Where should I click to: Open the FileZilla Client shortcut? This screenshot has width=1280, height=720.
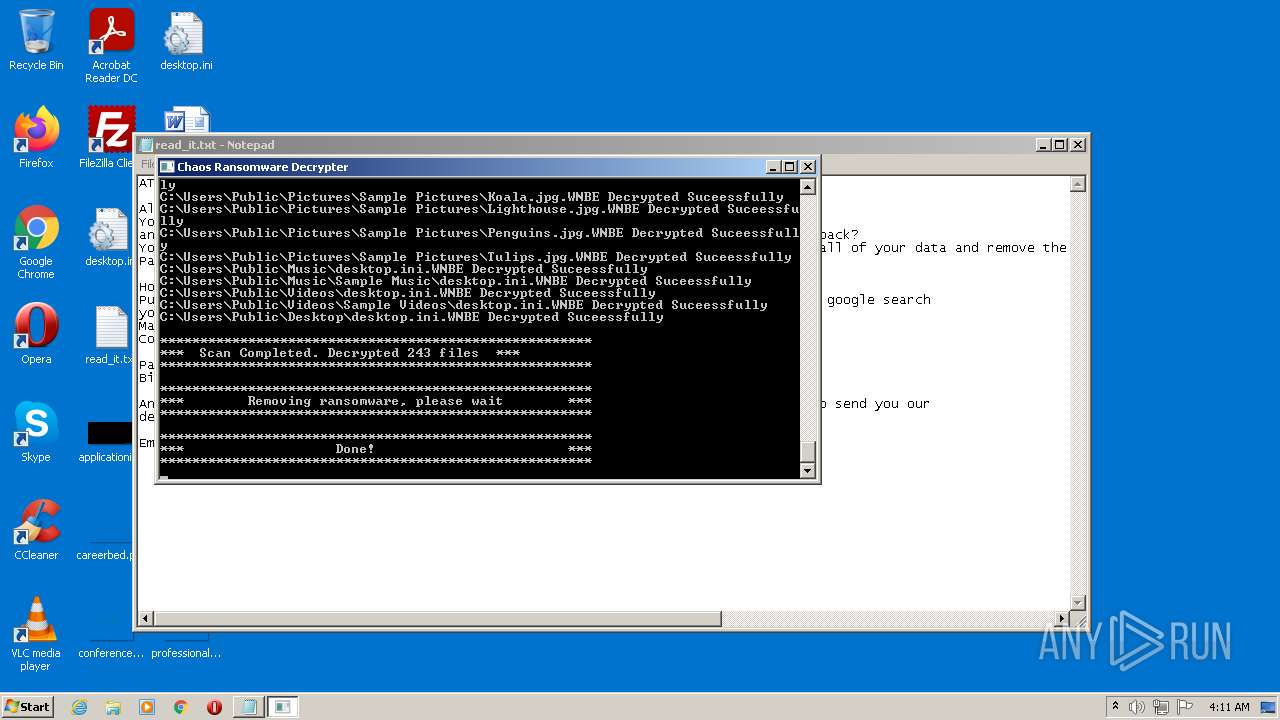pyautogui.click(x=108, y=138)
